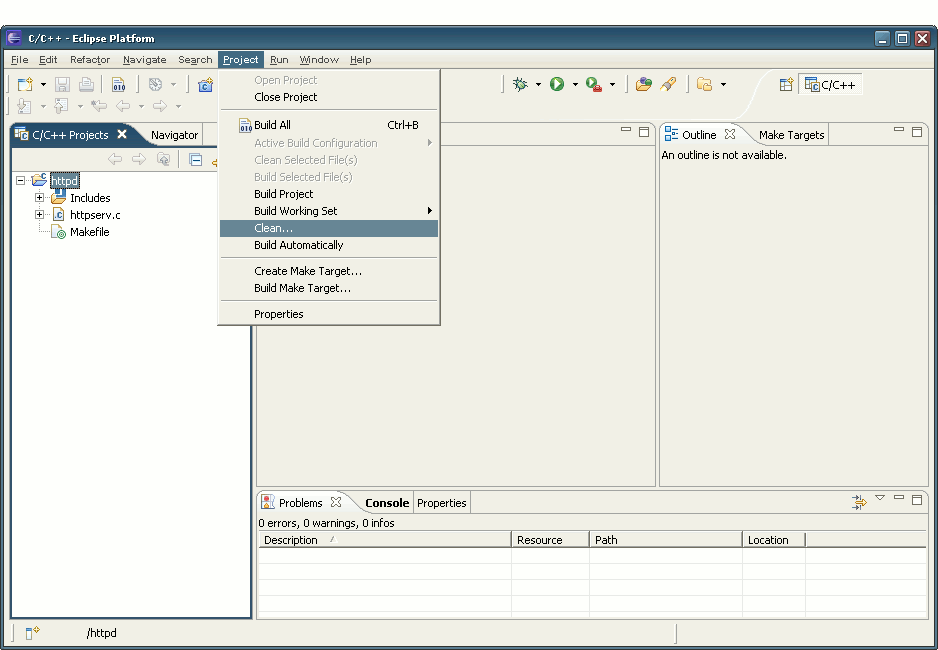Viewport: 938px width, 650px height.
Task: Launch Debug with the green bug icon
Action: [x=520, y=84]
